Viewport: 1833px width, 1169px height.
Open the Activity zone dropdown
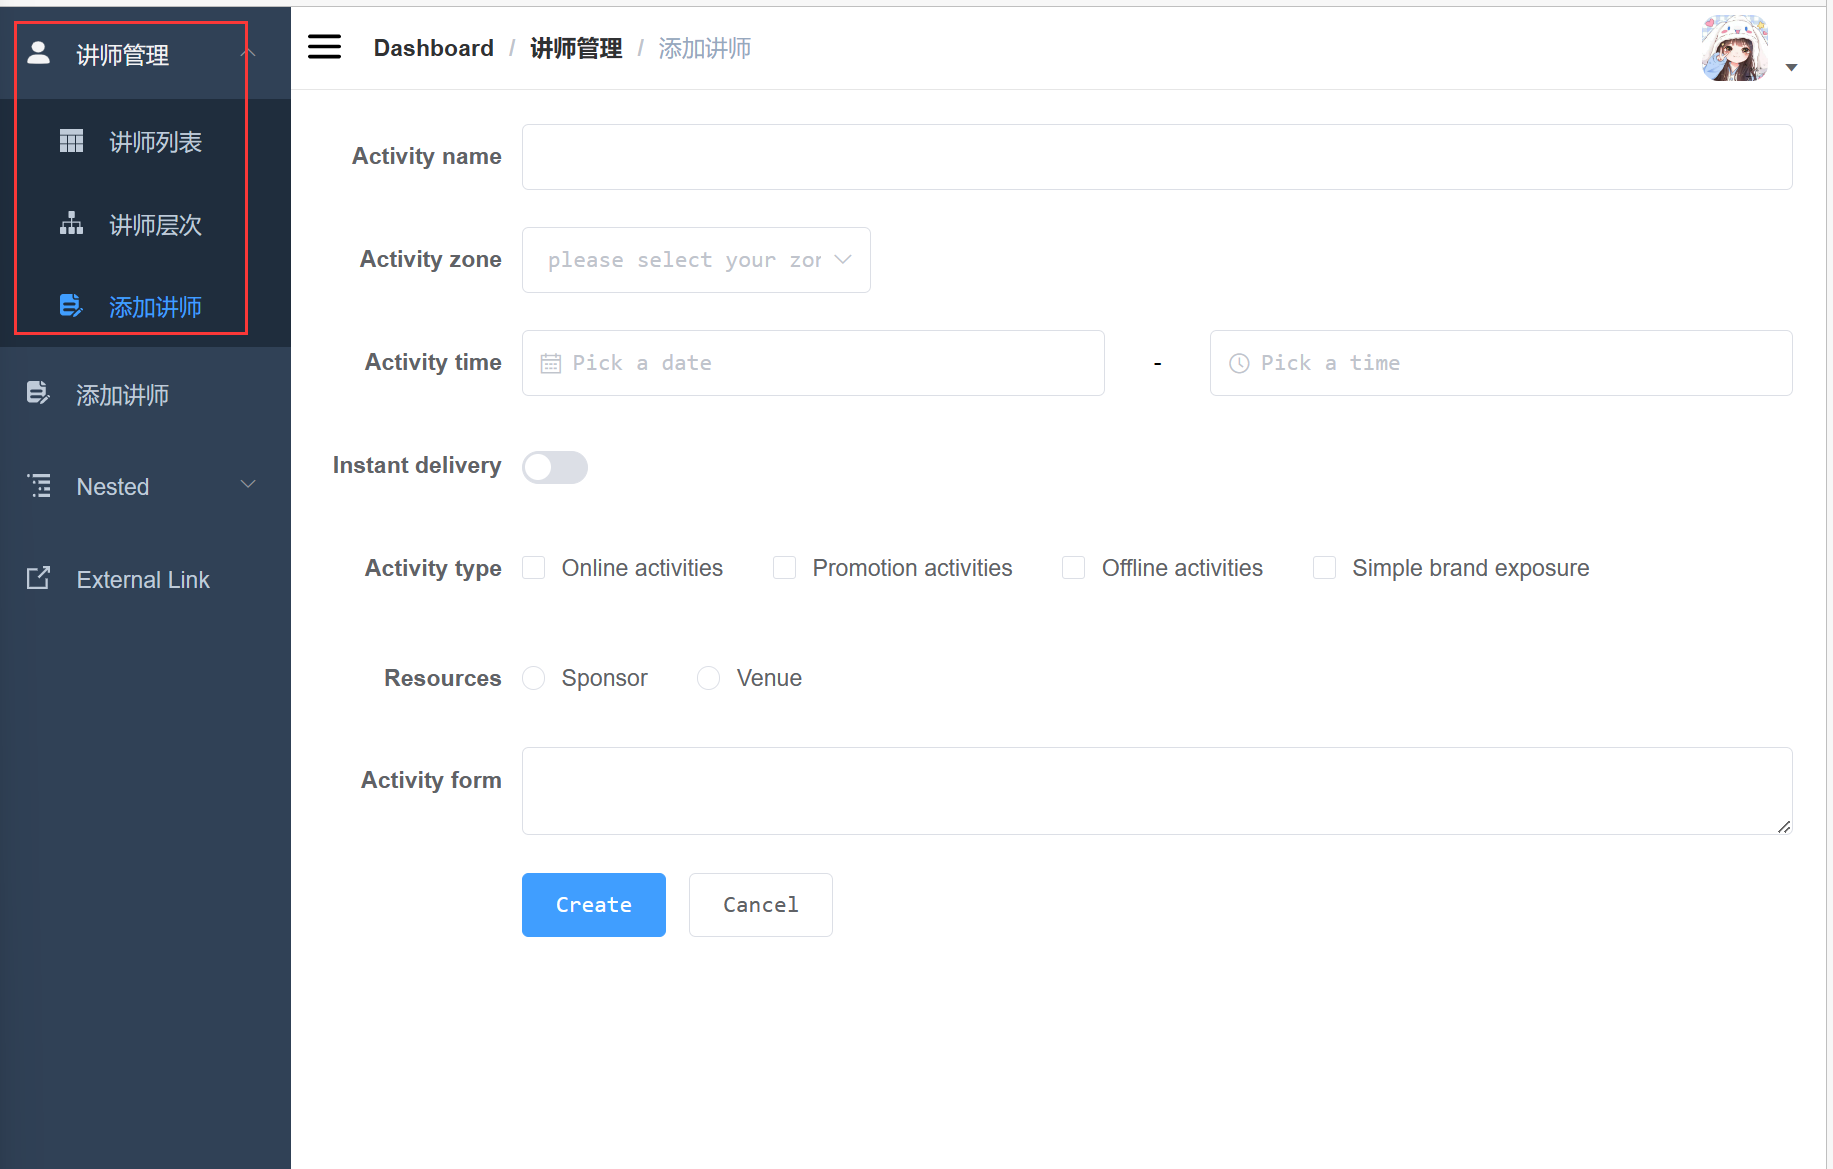point(696,260)
